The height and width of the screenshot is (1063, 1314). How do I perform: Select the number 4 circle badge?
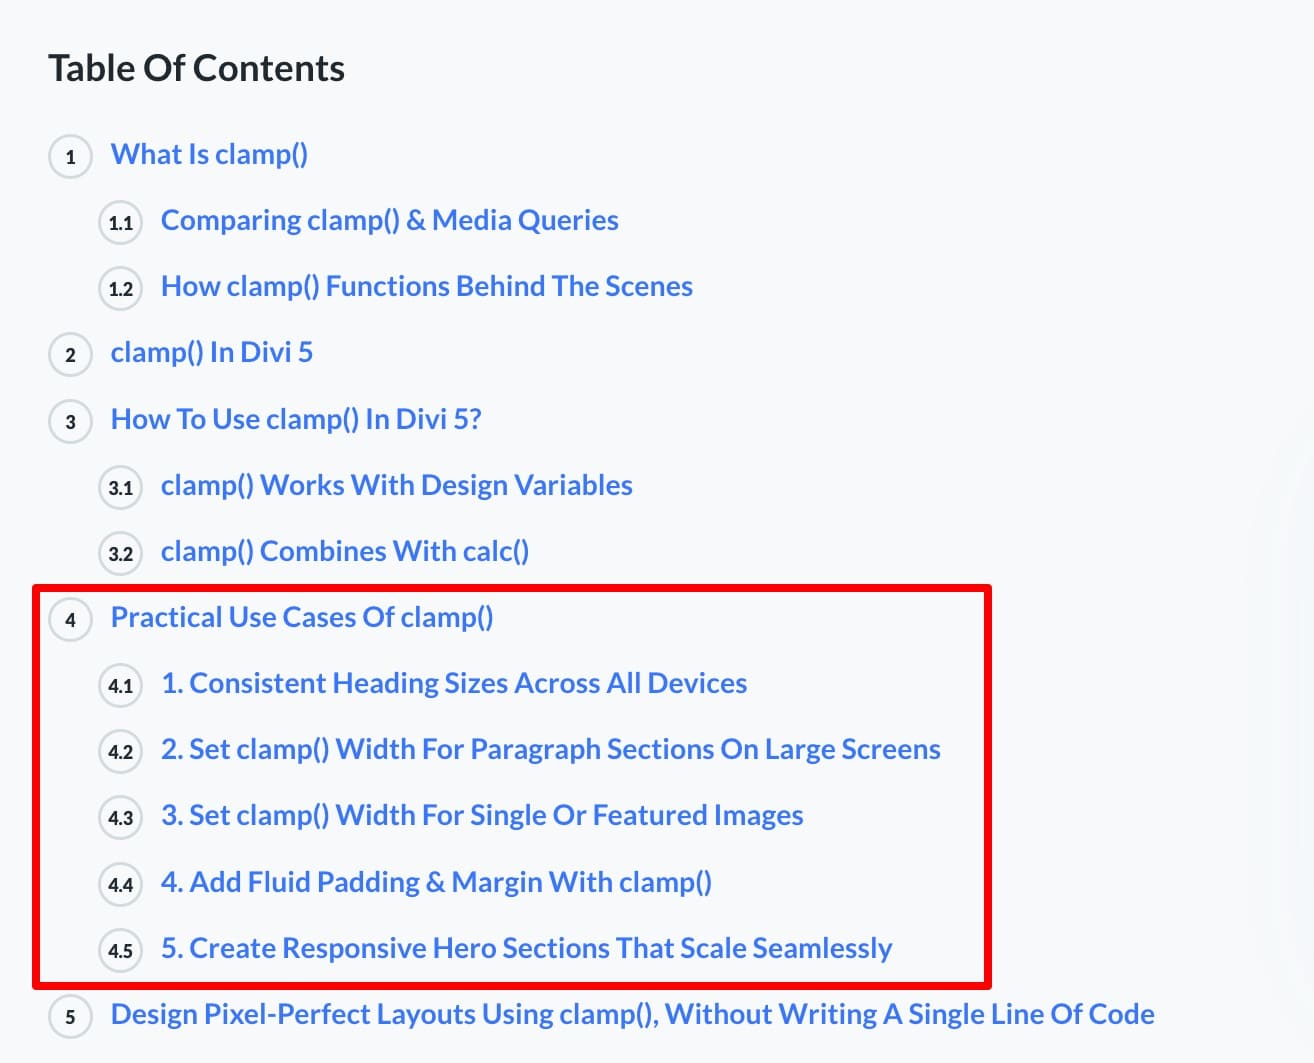[70, 620]
